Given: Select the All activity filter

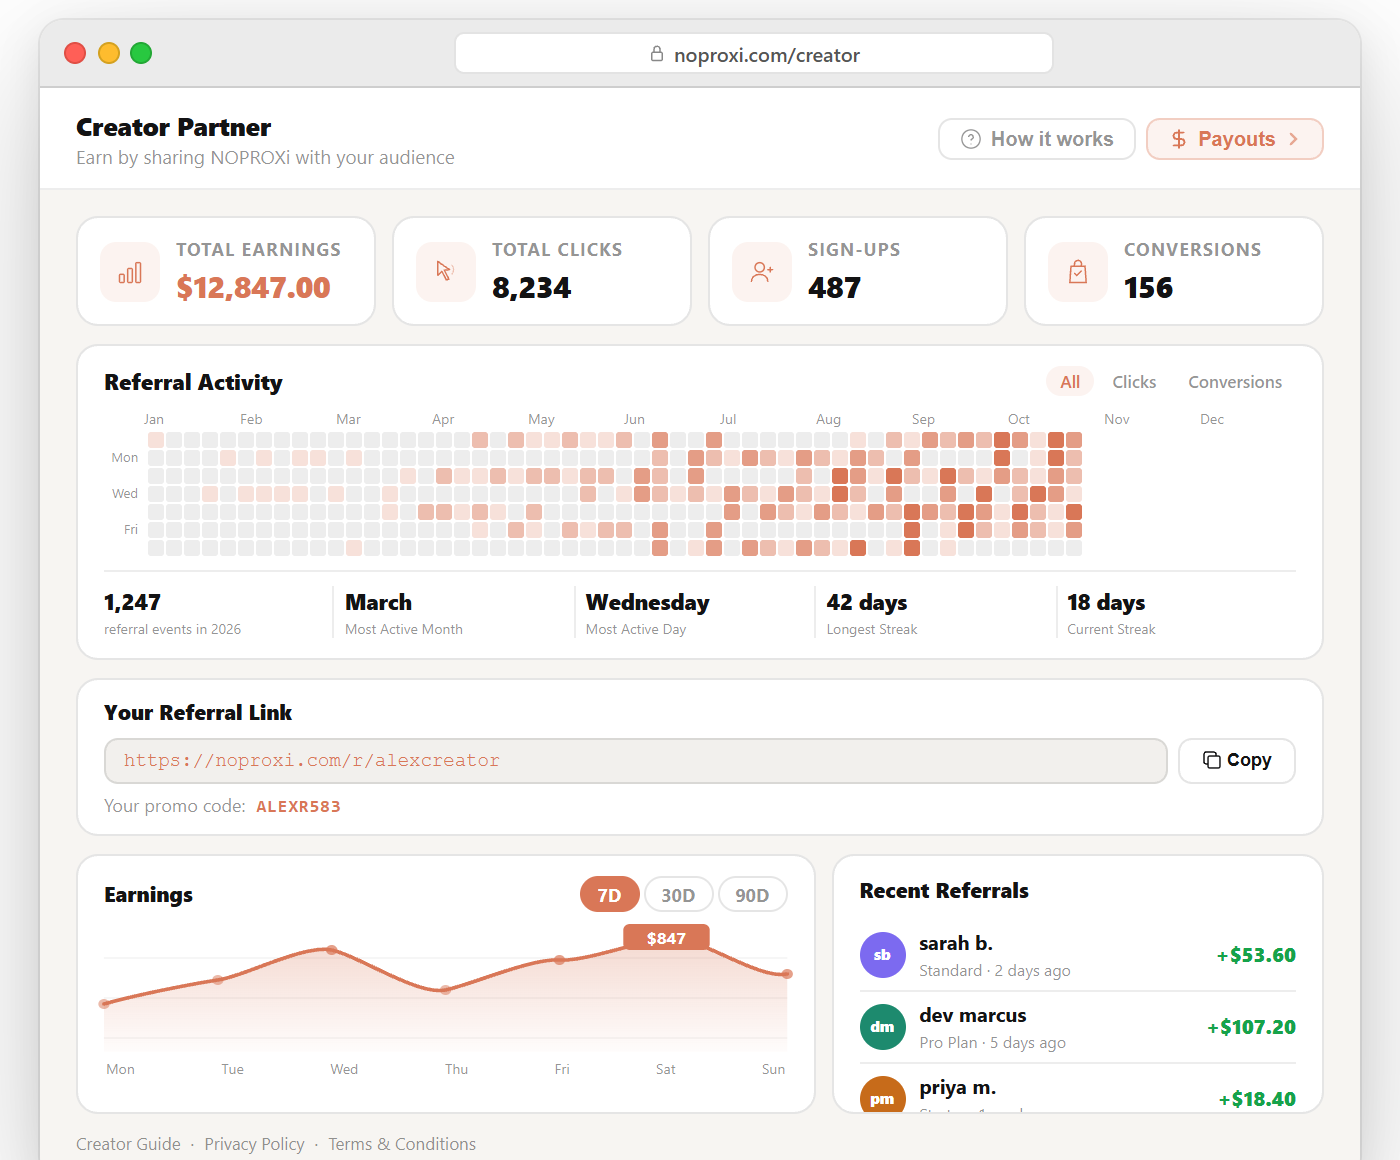Looking at the screenshot, I should coord(1070,382).
